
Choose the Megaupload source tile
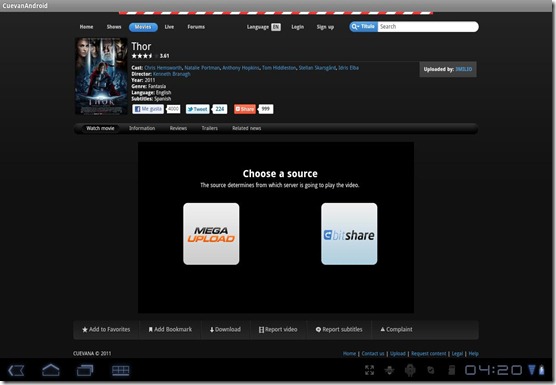(211, 234)
